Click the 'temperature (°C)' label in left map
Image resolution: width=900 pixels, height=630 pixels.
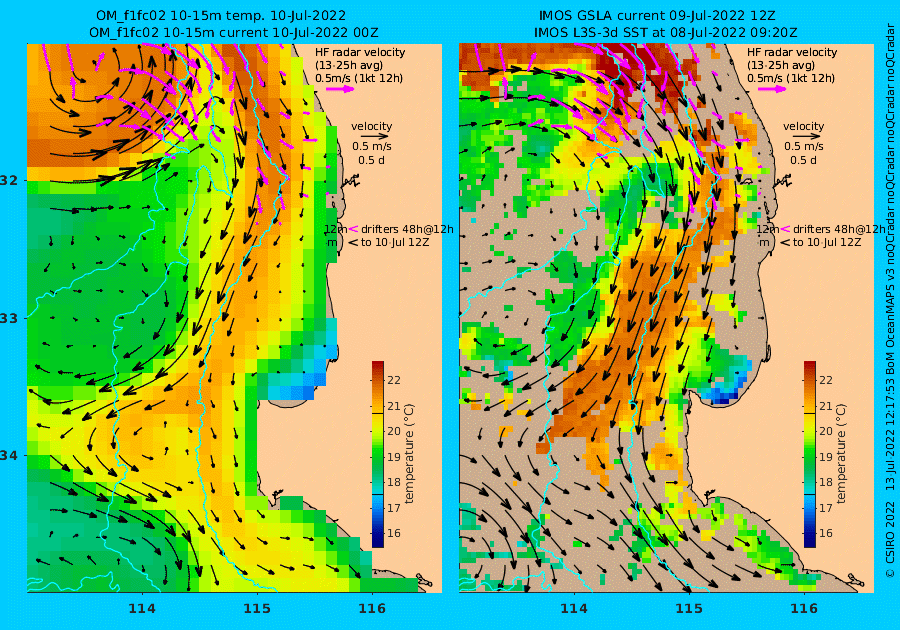[409, 454]
